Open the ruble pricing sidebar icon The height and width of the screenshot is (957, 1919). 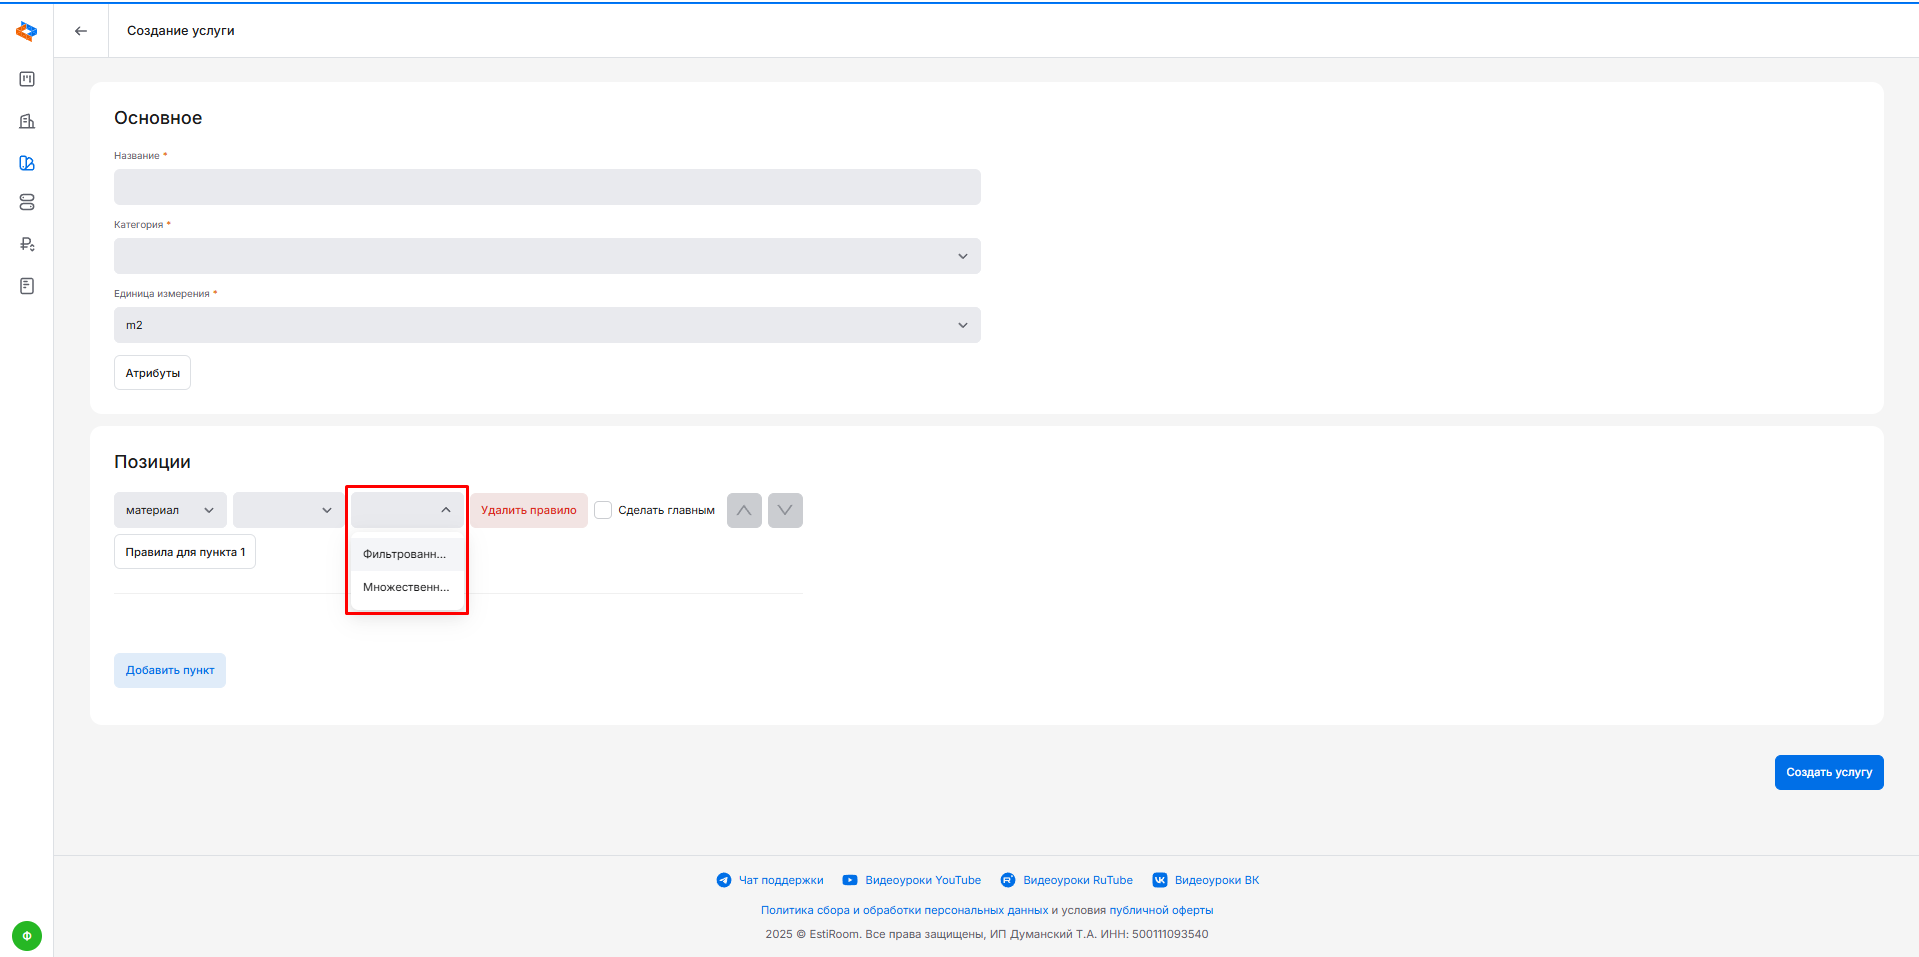click(x=27, y=244)
